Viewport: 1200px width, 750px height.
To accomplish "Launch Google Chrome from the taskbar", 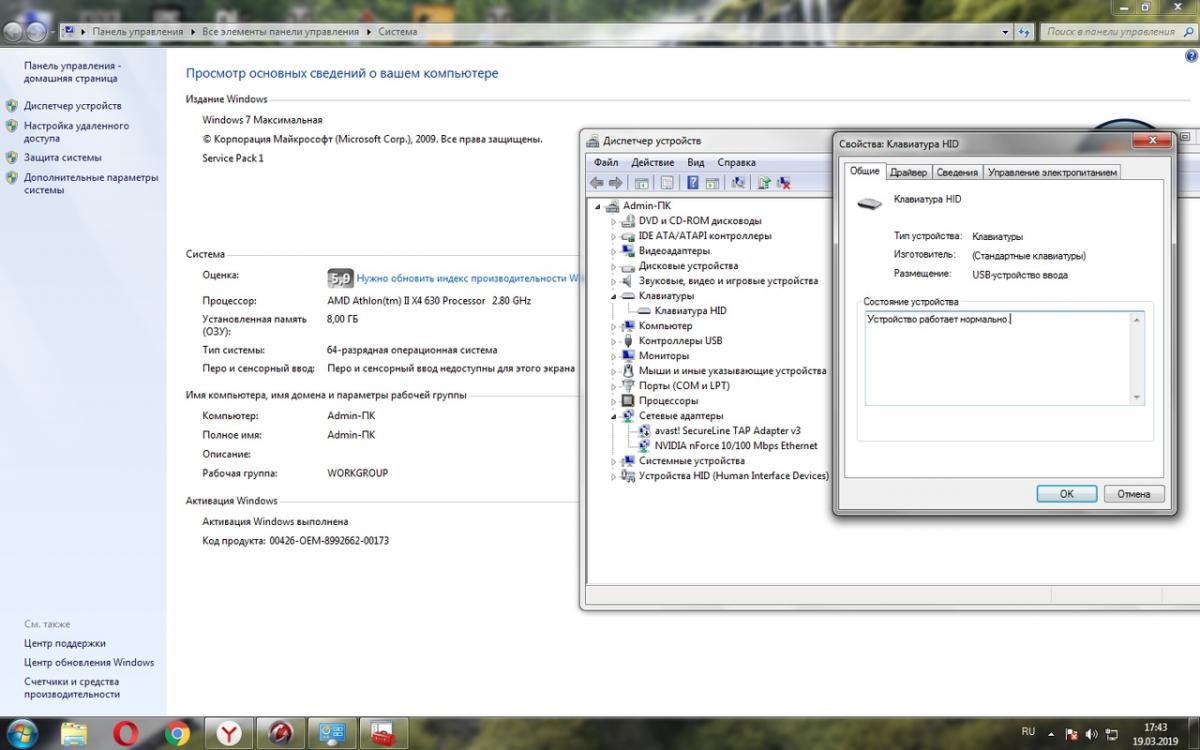I will [178, 734].
